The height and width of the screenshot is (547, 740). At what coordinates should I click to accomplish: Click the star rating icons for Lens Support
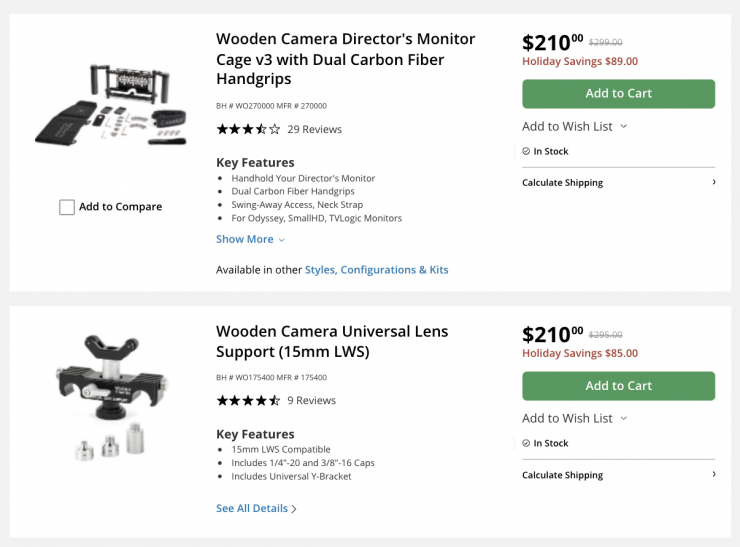(248, 401)
